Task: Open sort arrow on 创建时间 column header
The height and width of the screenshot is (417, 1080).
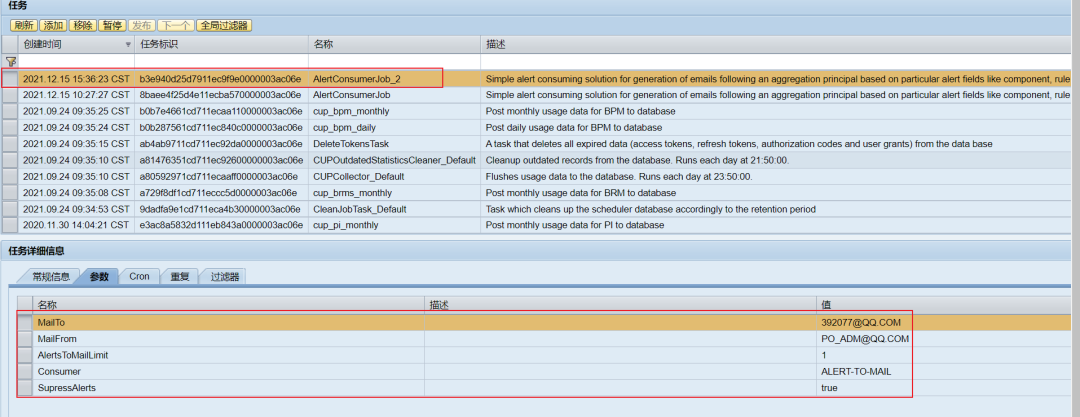Action: click(128, 45)
